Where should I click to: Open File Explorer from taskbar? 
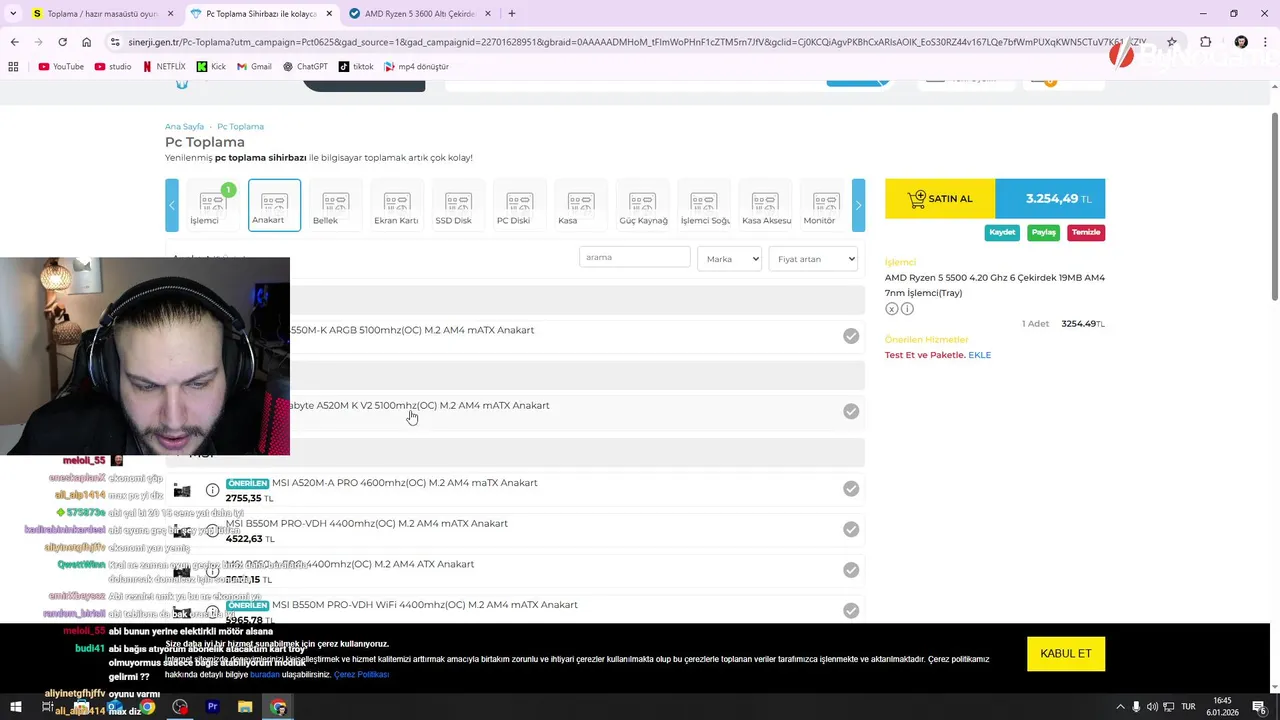click(x=245, y=707)
